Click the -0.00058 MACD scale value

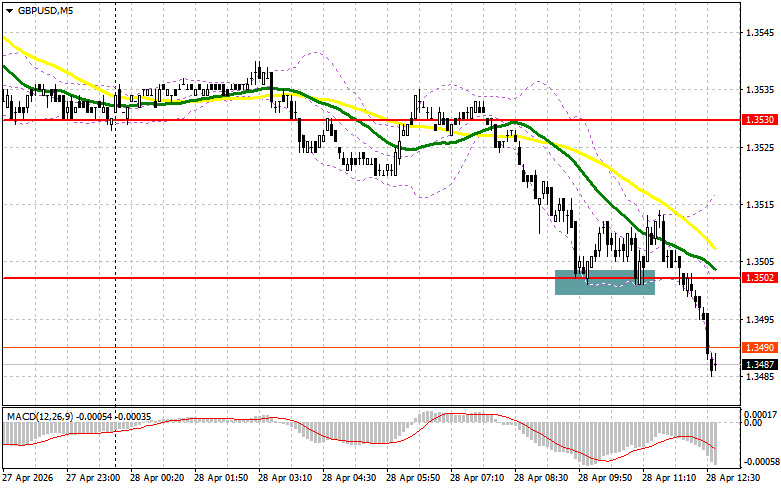(x=761, y=462)
